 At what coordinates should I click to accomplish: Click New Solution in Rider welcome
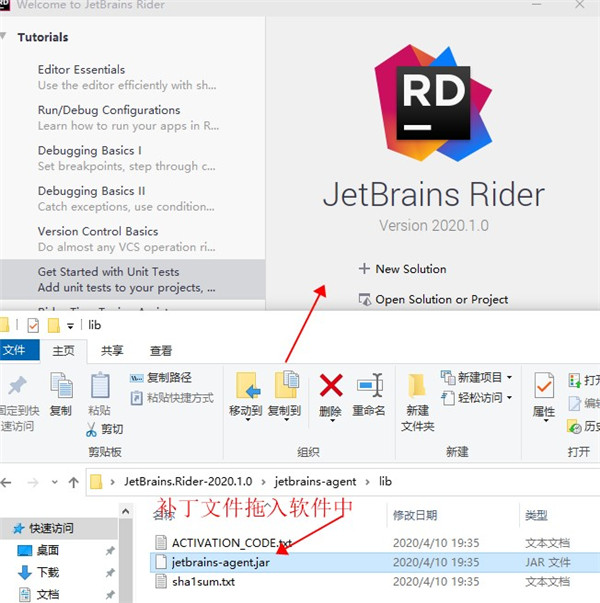click(411, 269)
